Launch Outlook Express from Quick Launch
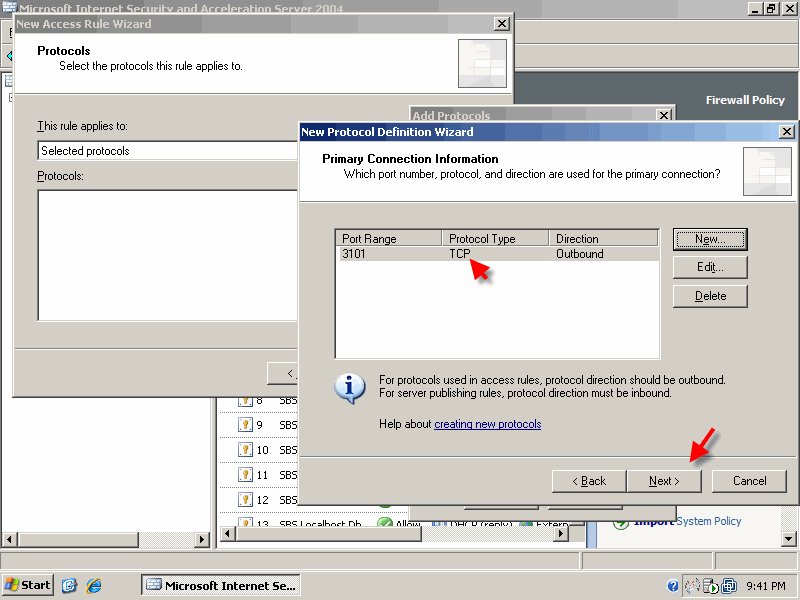This screenshot has height=600, width=800. coord(69,585)
